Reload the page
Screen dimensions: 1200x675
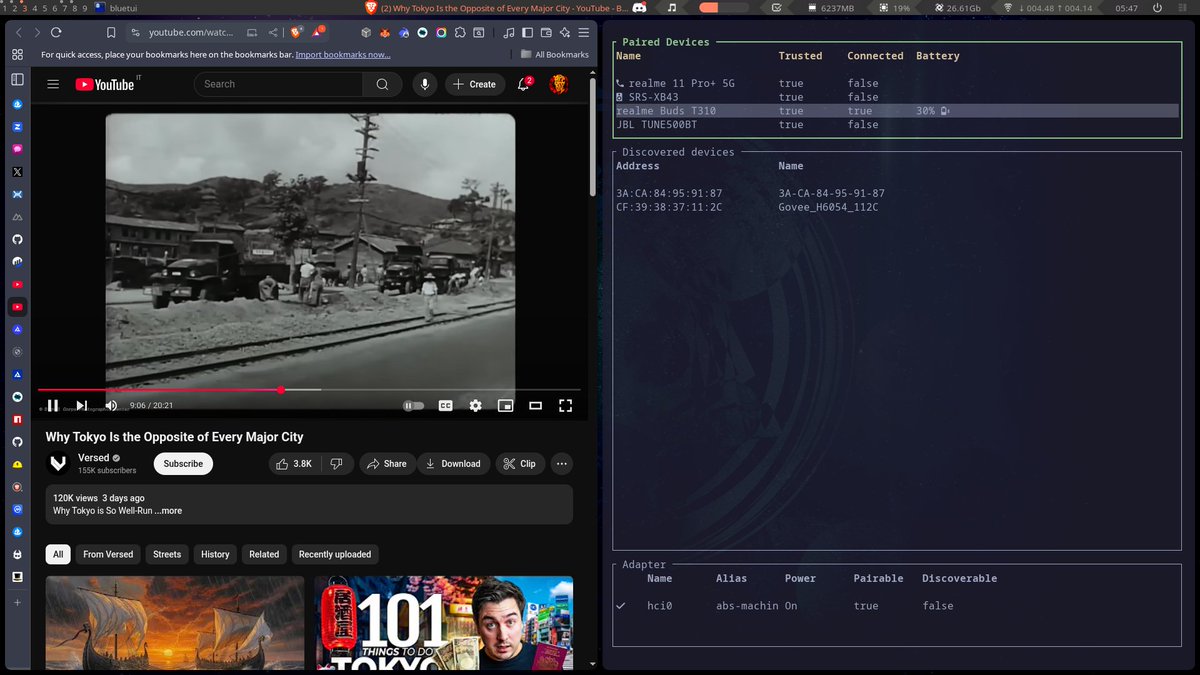pos(55,32)
